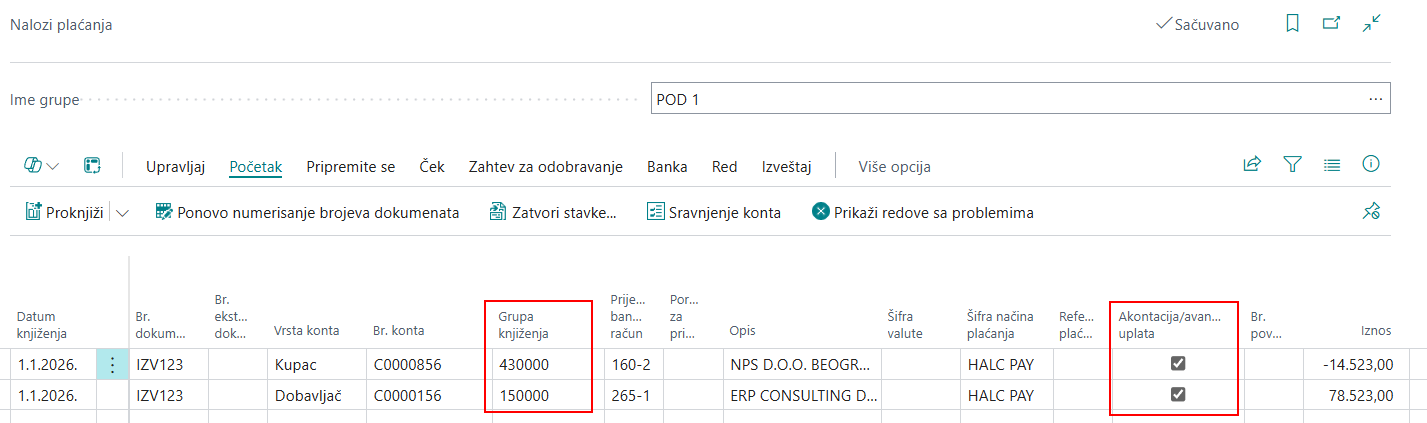Click account number C0000156
The image size is (1427, 423).
pos(407,395)
